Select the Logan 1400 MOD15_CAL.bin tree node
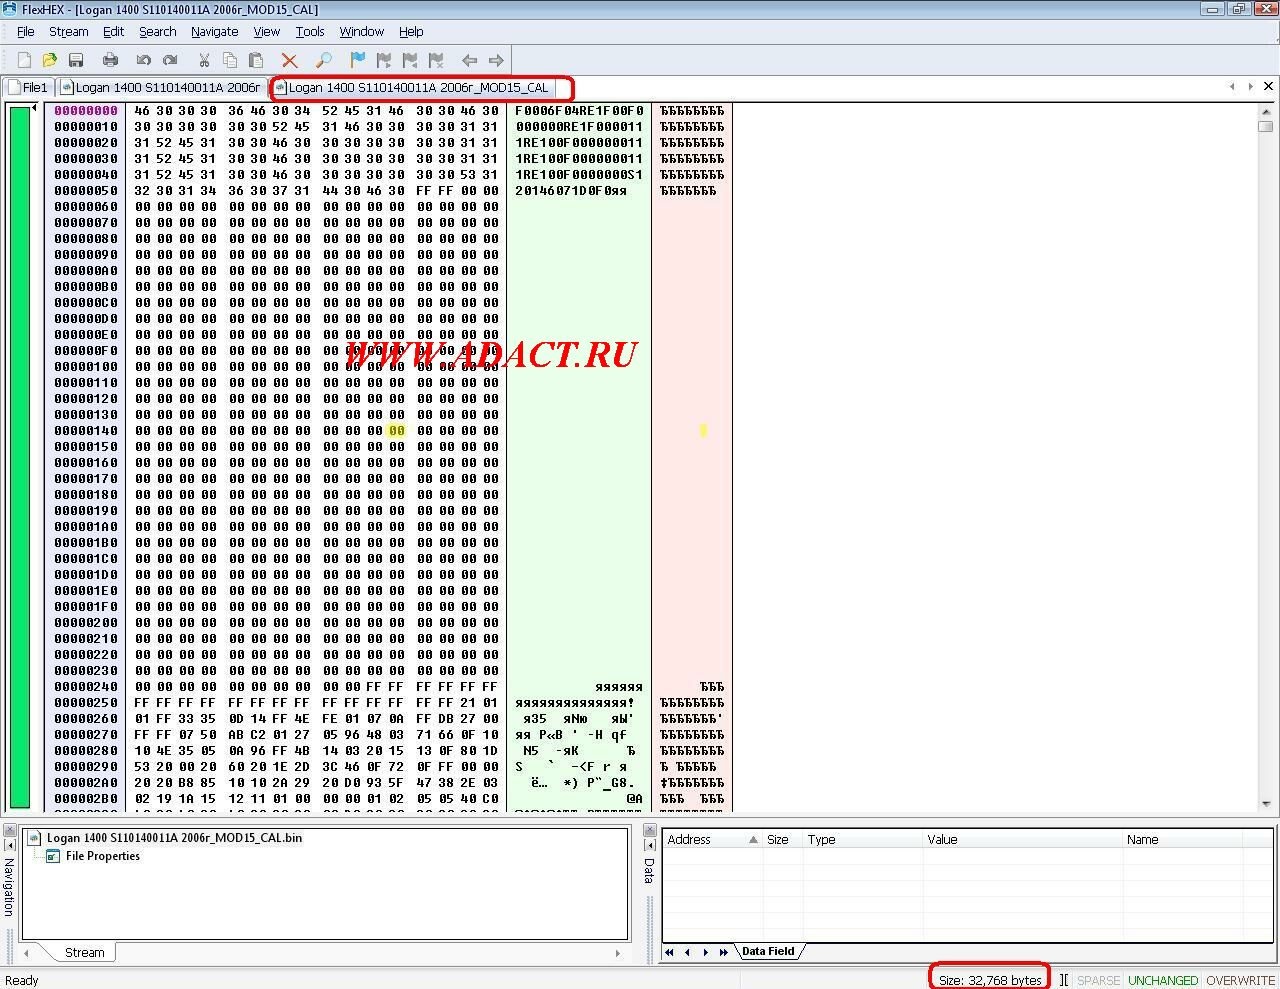The height and width of the screenshot is (989, 1280). [174, 838]
